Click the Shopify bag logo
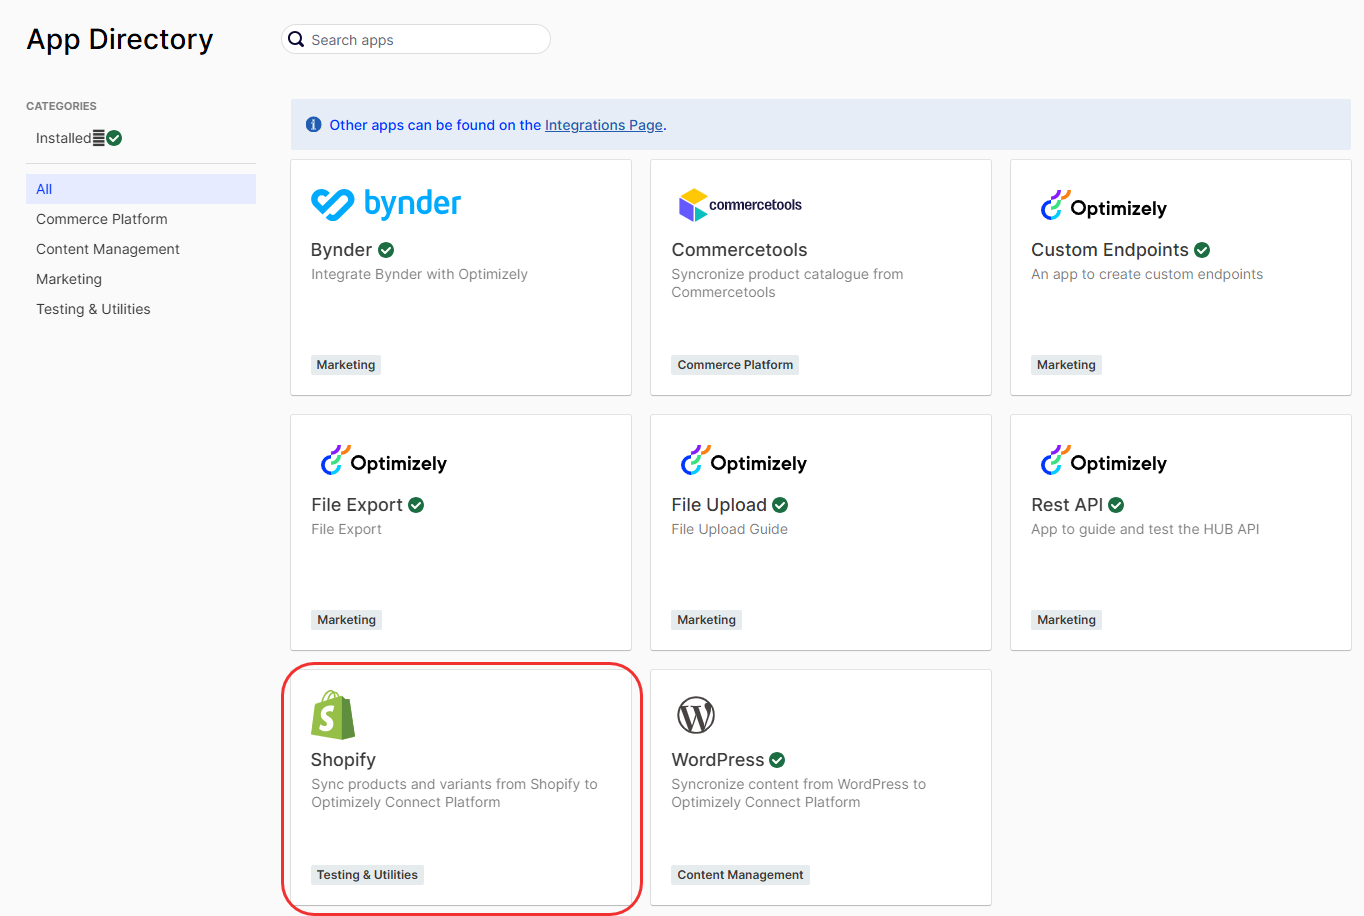 pyautogui.click(x=333, y=715)
